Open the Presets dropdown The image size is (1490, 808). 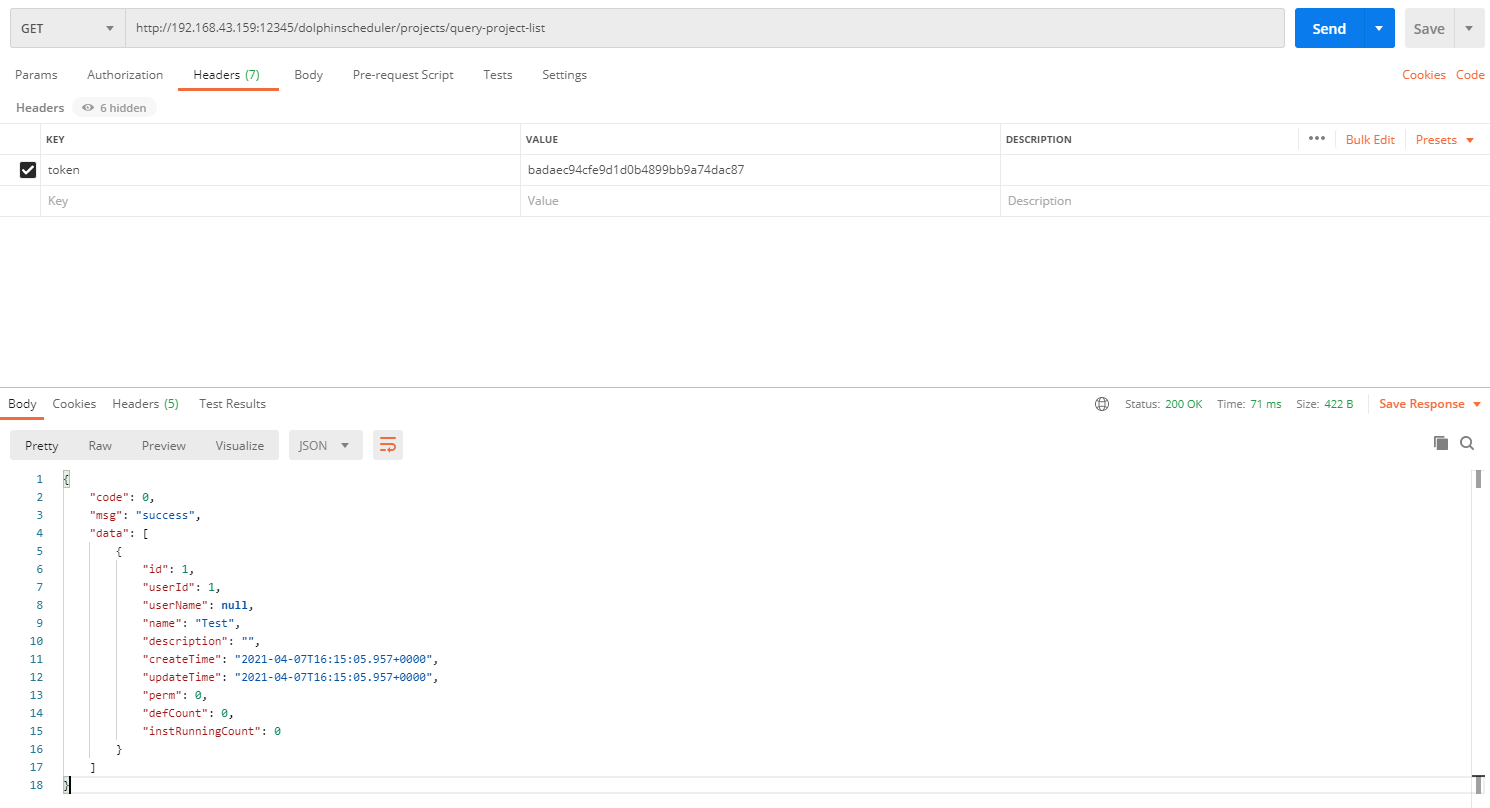(x=1443, y=139)
